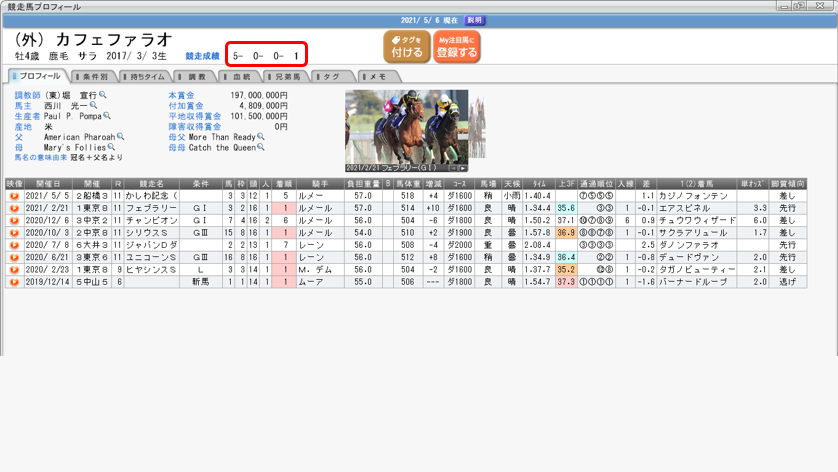Screen dimensions: 838x472
Task: Open the 持ちタイム tab
Action: coord(145,76)
